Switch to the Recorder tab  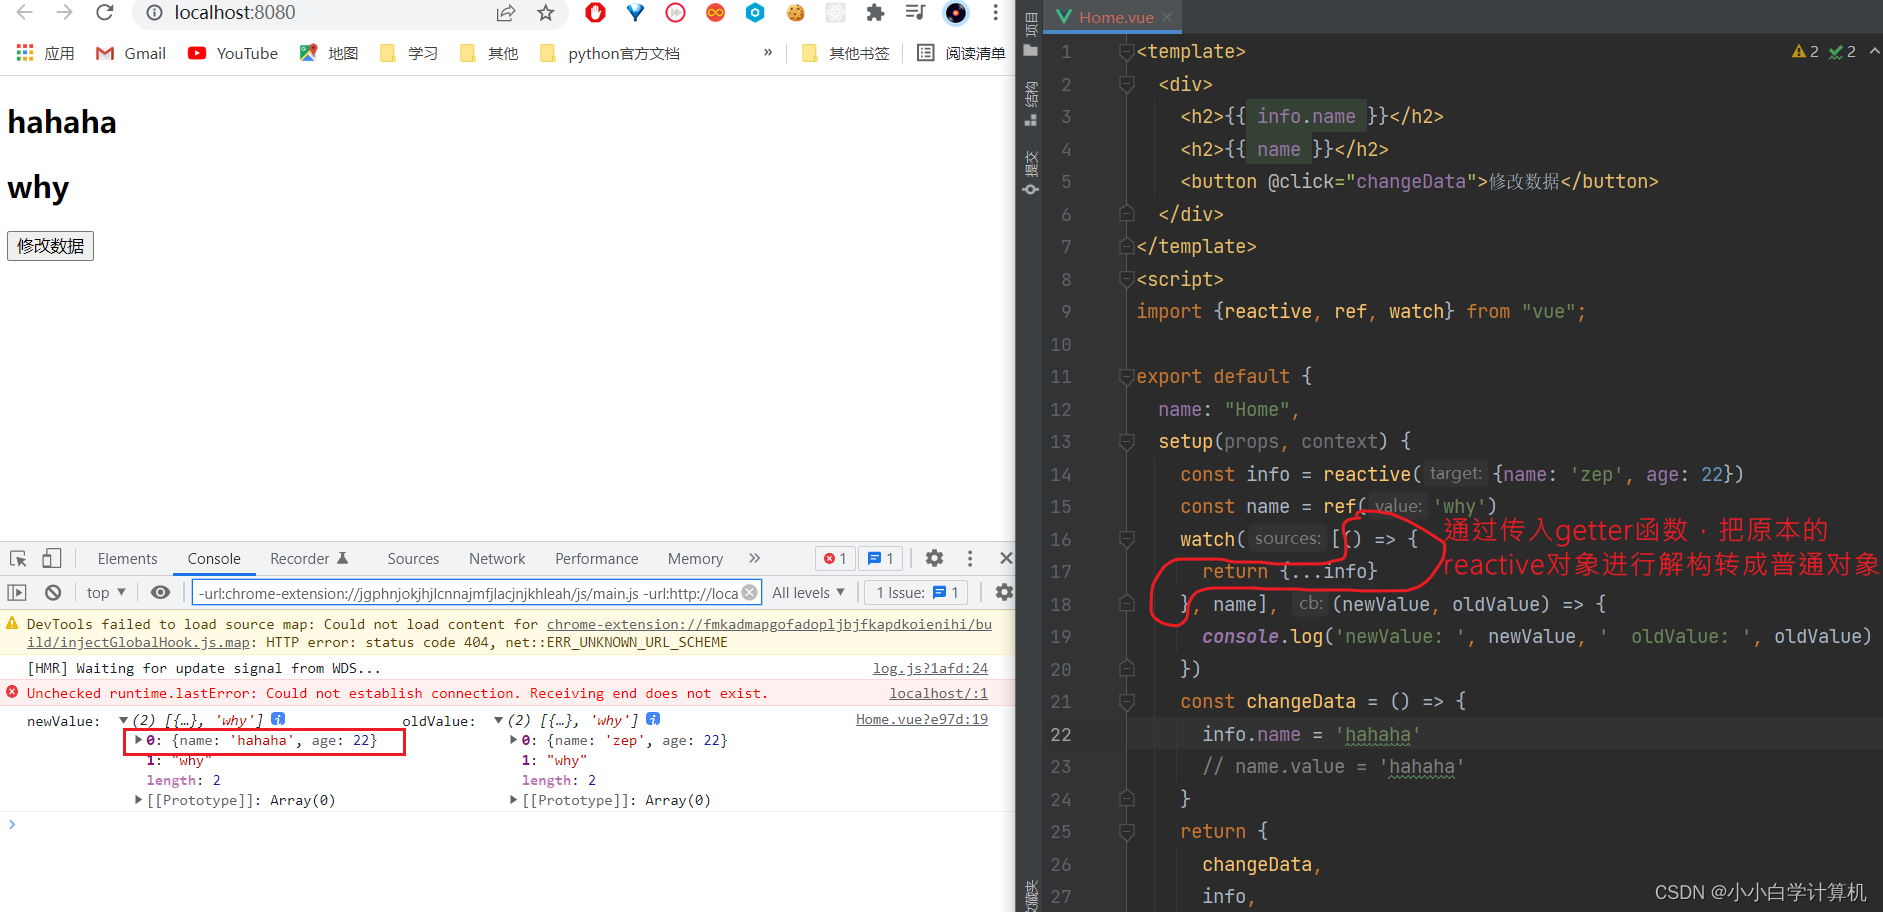click(308, 558)
